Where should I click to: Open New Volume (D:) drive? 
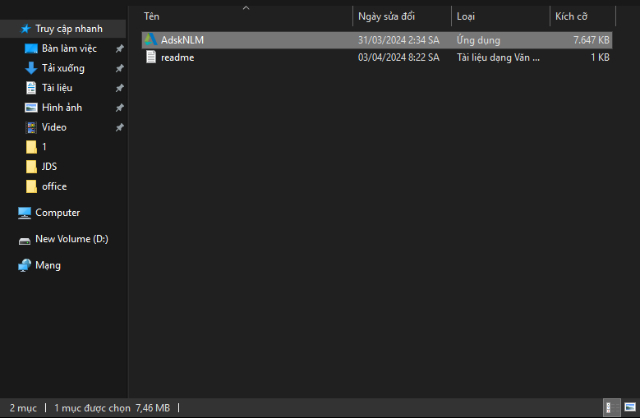(x=25, y=240)
